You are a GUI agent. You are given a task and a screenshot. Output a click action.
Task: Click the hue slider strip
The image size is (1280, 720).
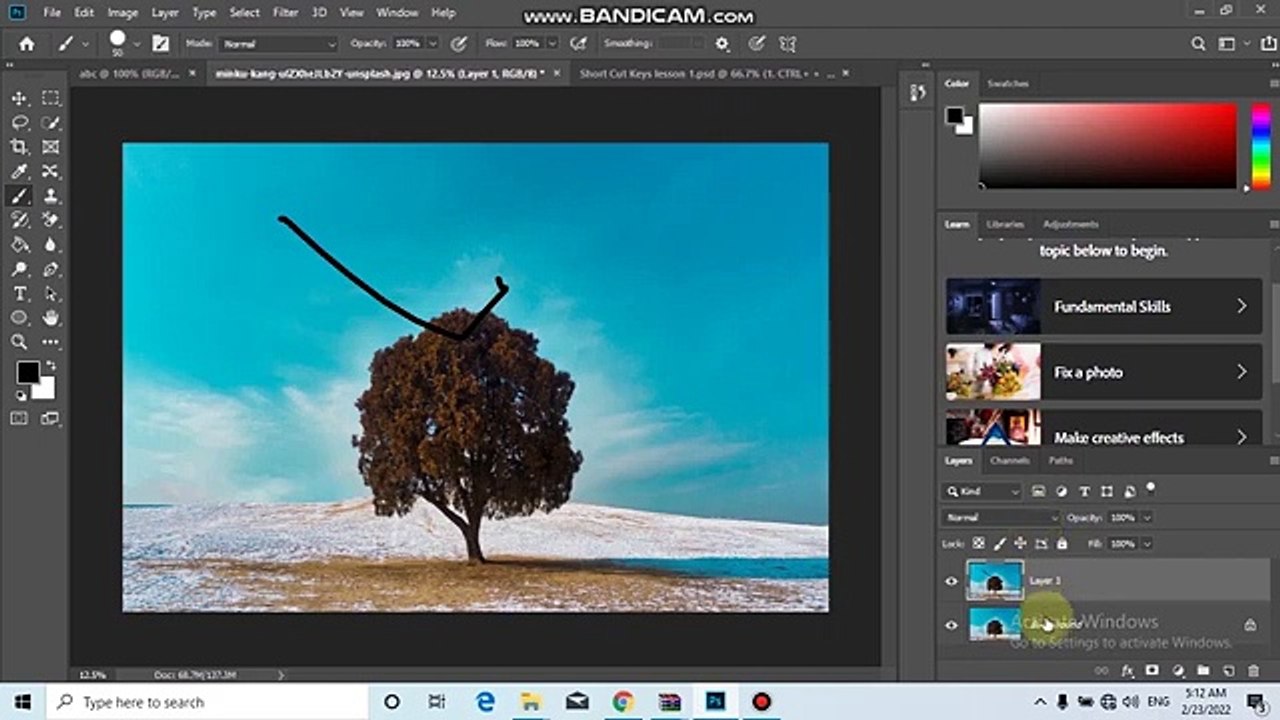coord(1261,145)
